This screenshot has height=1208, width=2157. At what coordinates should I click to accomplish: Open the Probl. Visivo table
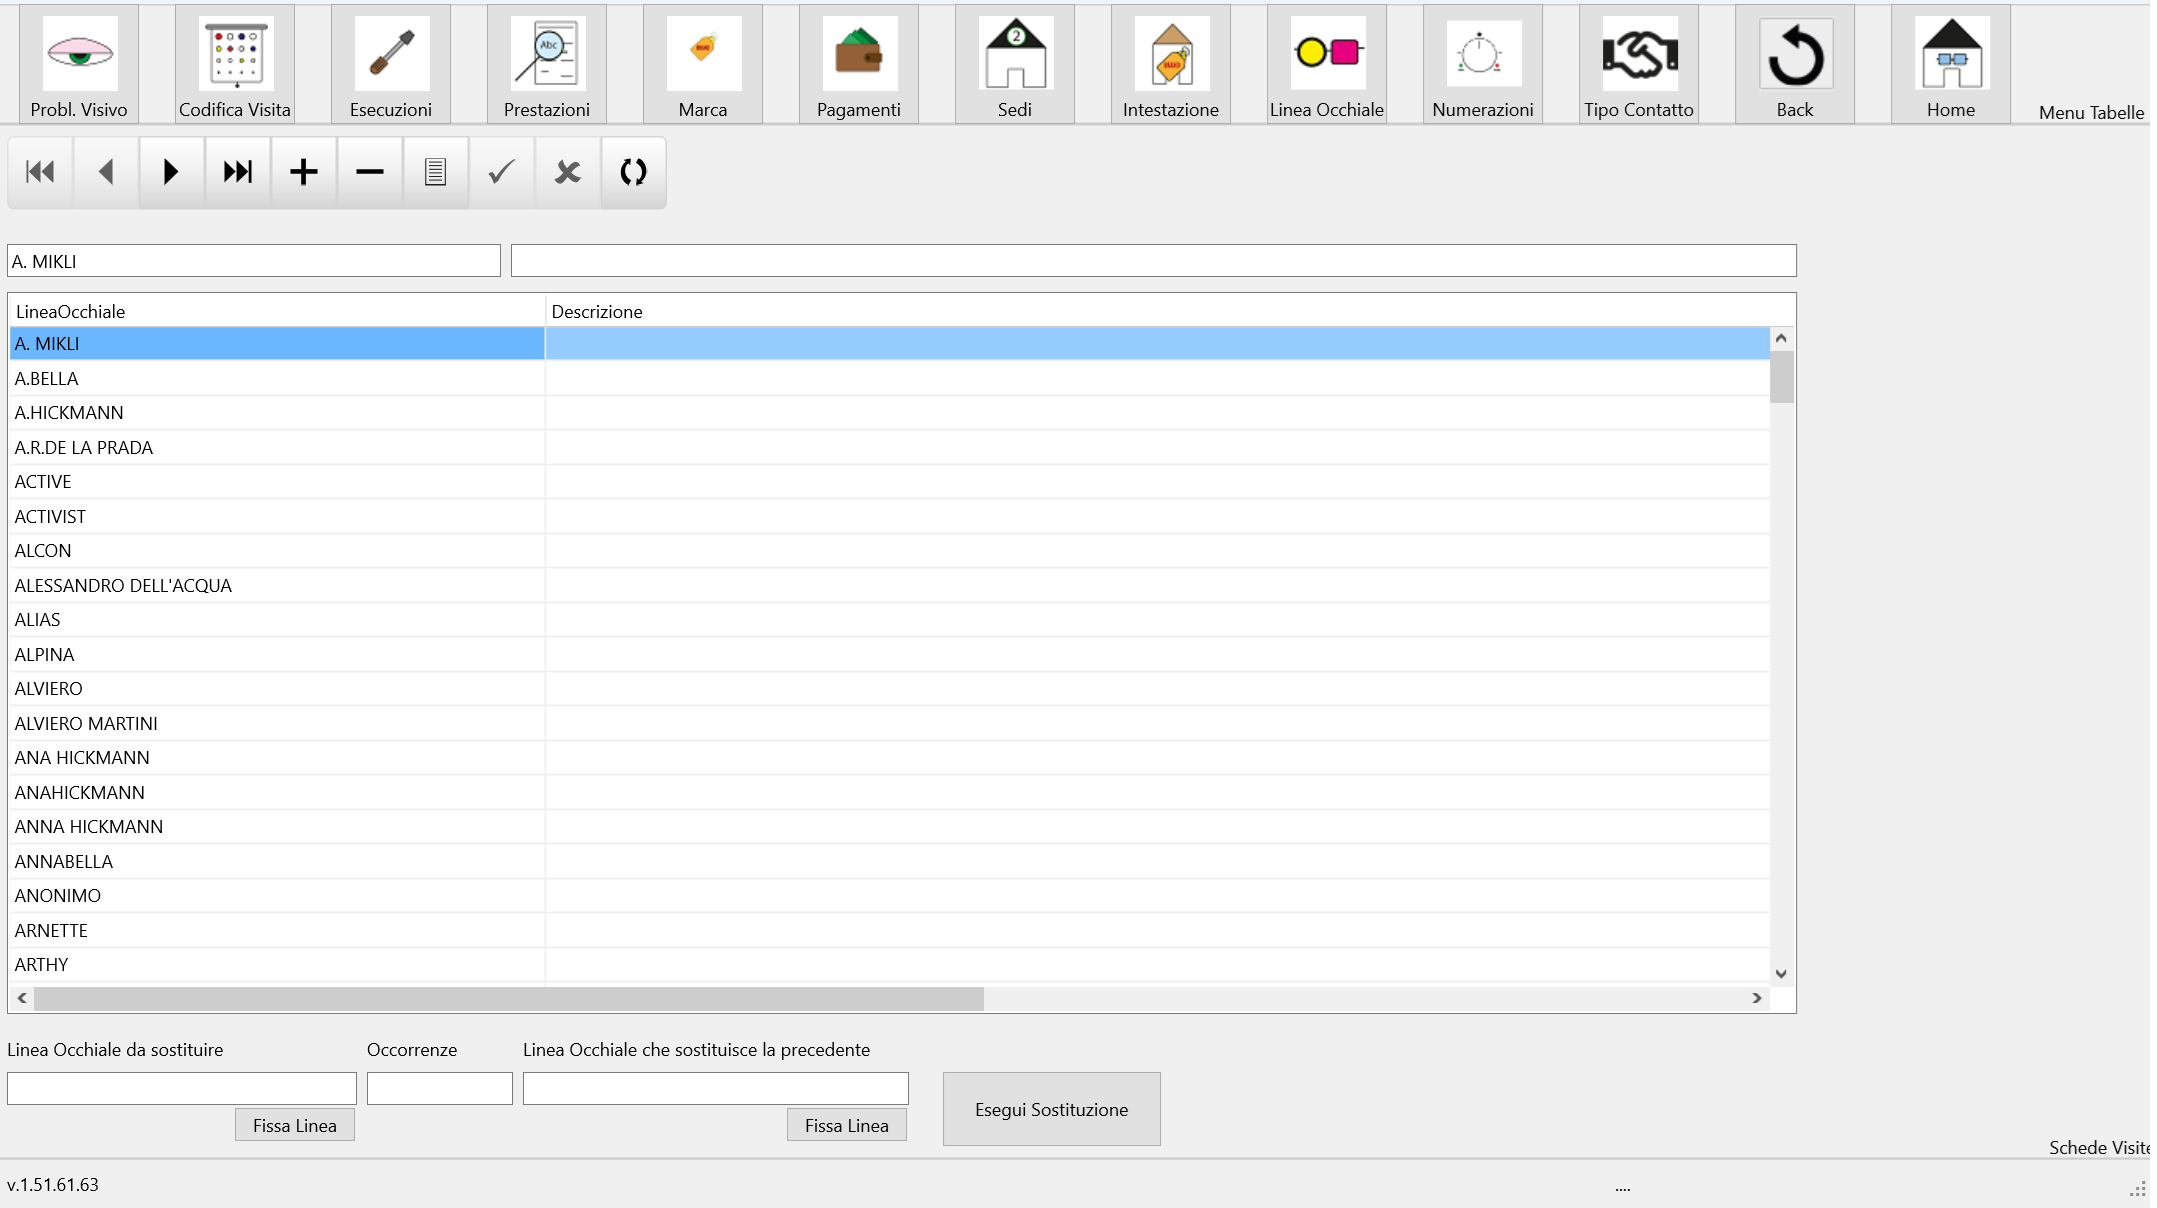point(79,64)
